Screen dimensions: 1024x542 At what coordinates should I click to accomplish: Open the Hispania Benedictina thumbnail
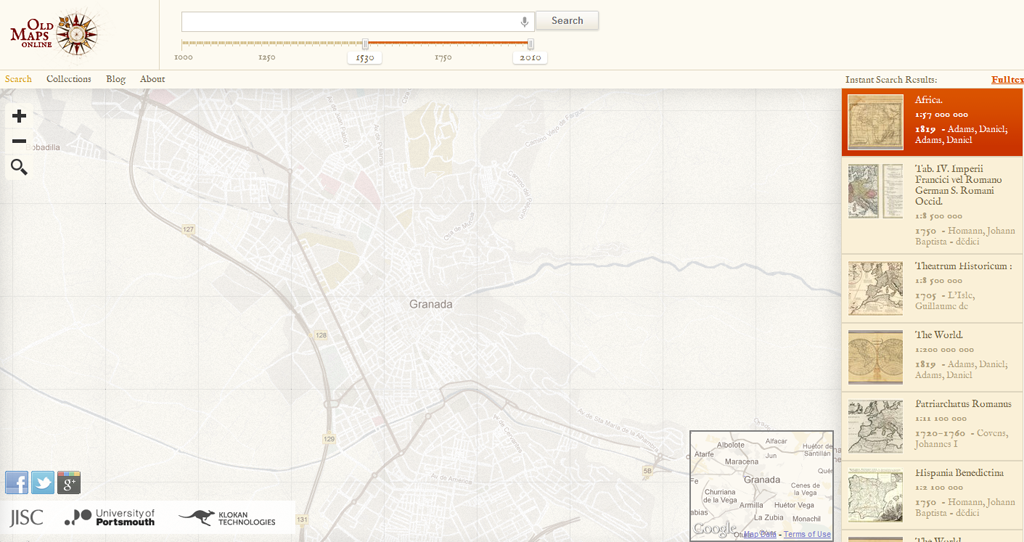pyautogui.click(x=876, y=495)
